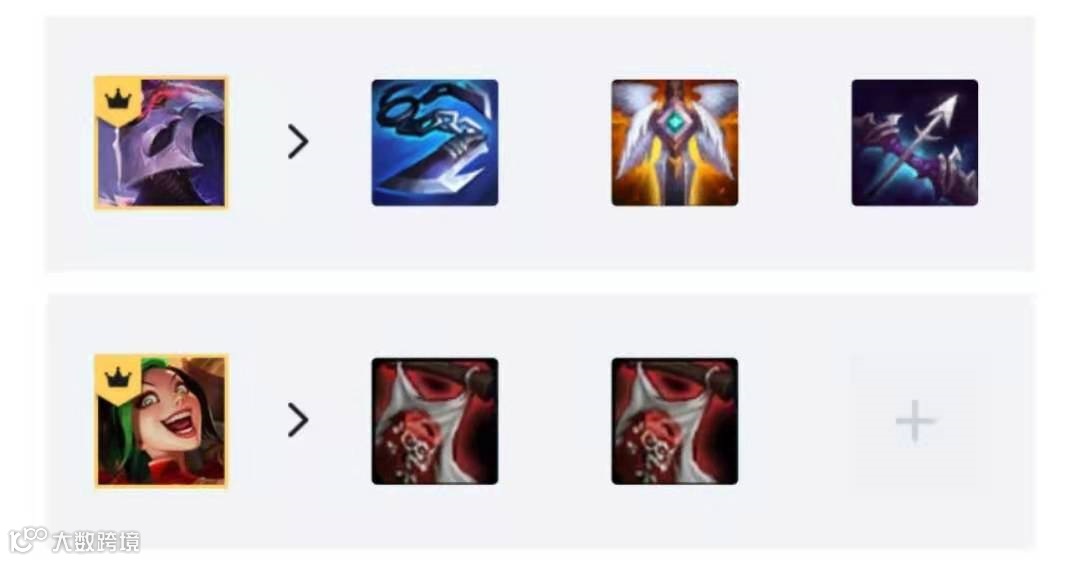Expand the laughing champion's item chevron

pos(298,420)
